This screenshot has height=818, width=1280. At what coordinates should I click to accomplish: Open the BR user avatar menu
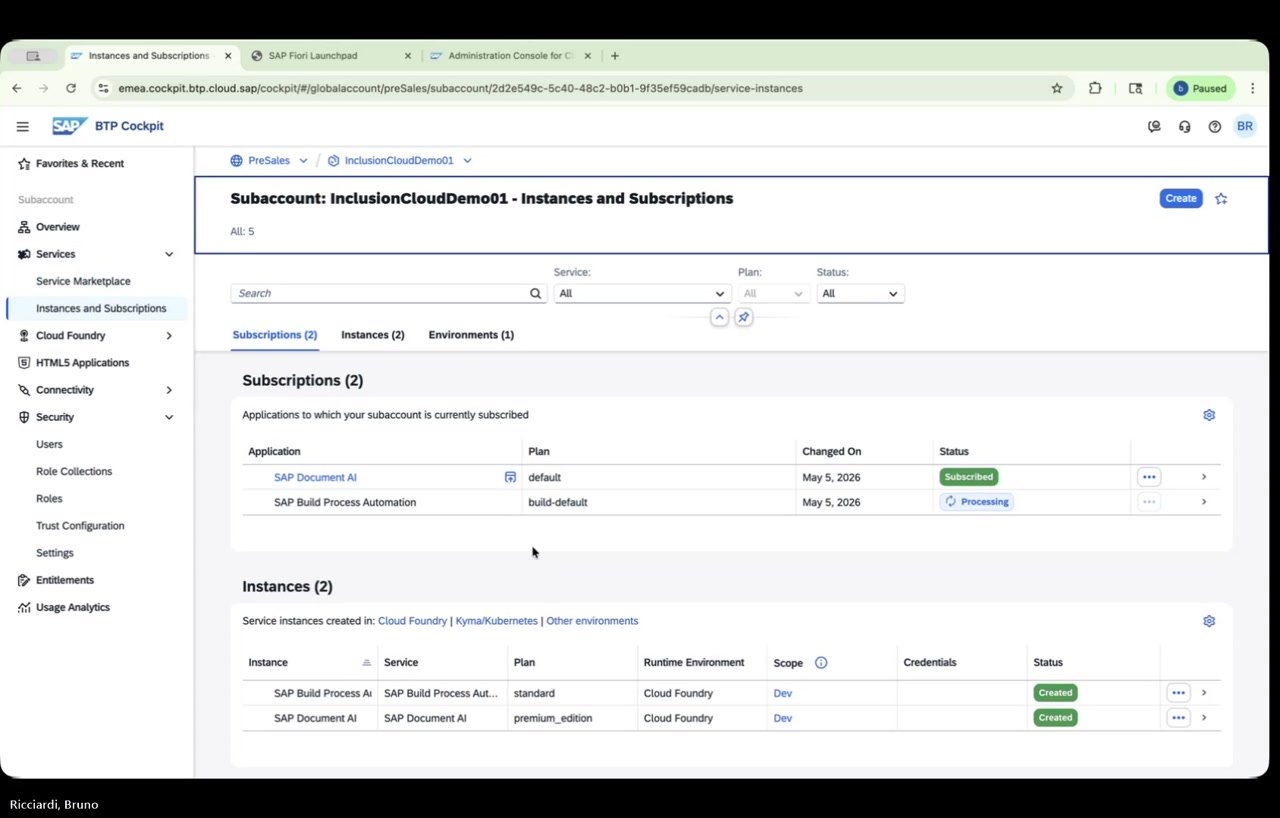click(x=1245, y=126)
